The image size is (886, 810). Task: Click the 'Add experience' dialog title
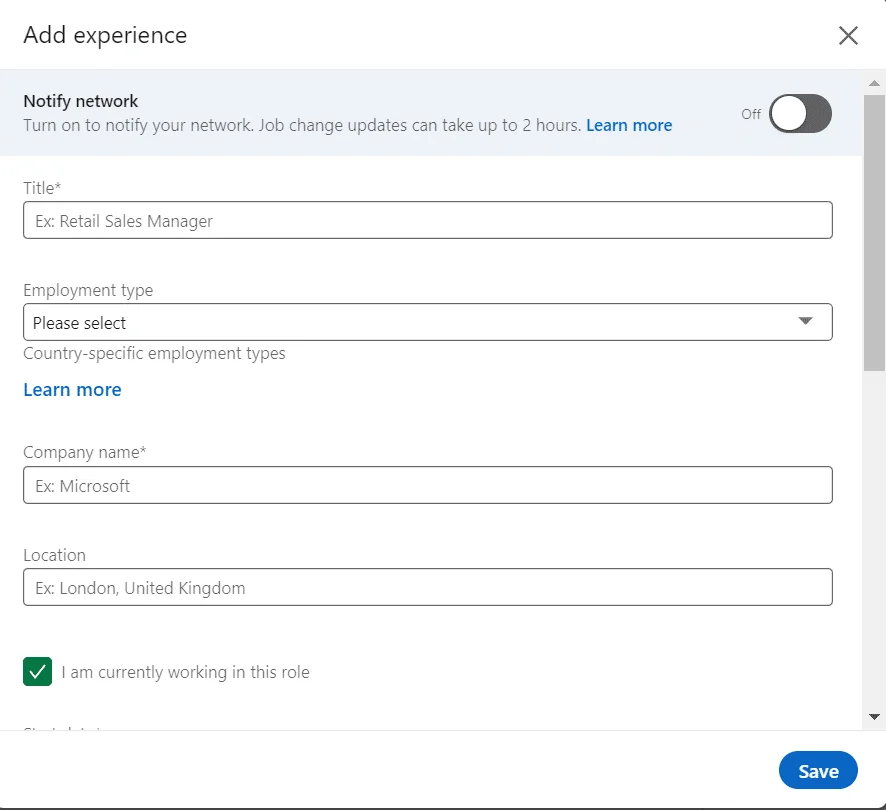point(105,35)
